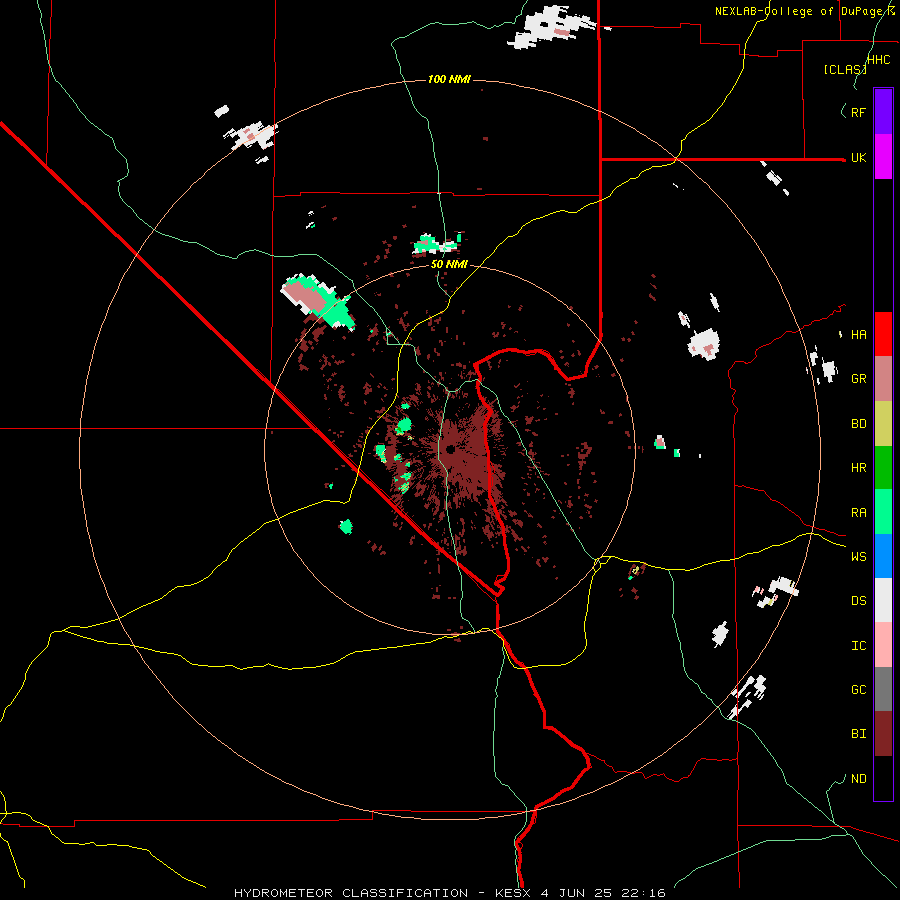
Task: Click the HYDROMETEOR CLASSIFICATION caption
Action: (x=351, y=893)
